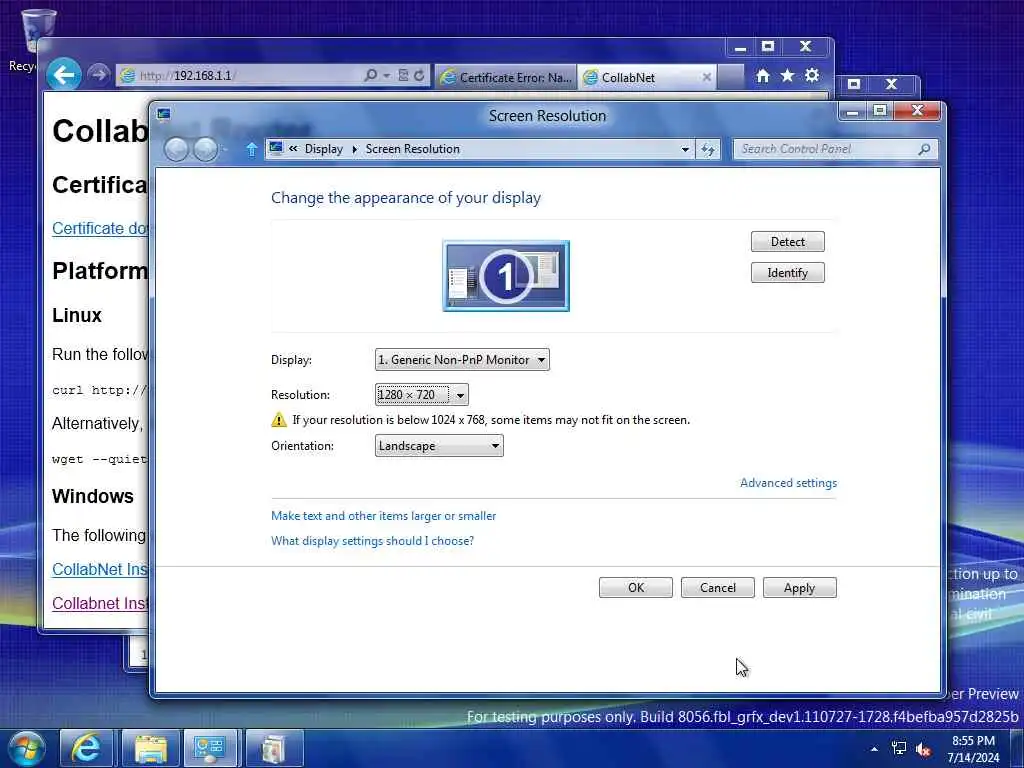Click the IE refresh icon

point(419,75)
